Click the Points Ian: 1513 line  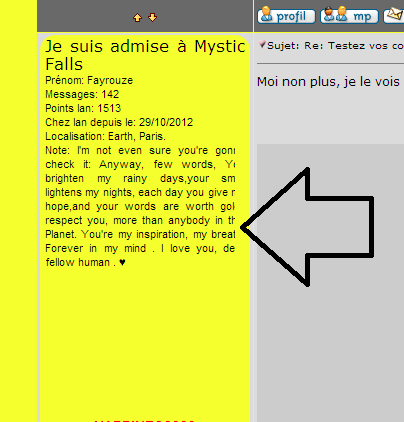(x=83, y=108)
